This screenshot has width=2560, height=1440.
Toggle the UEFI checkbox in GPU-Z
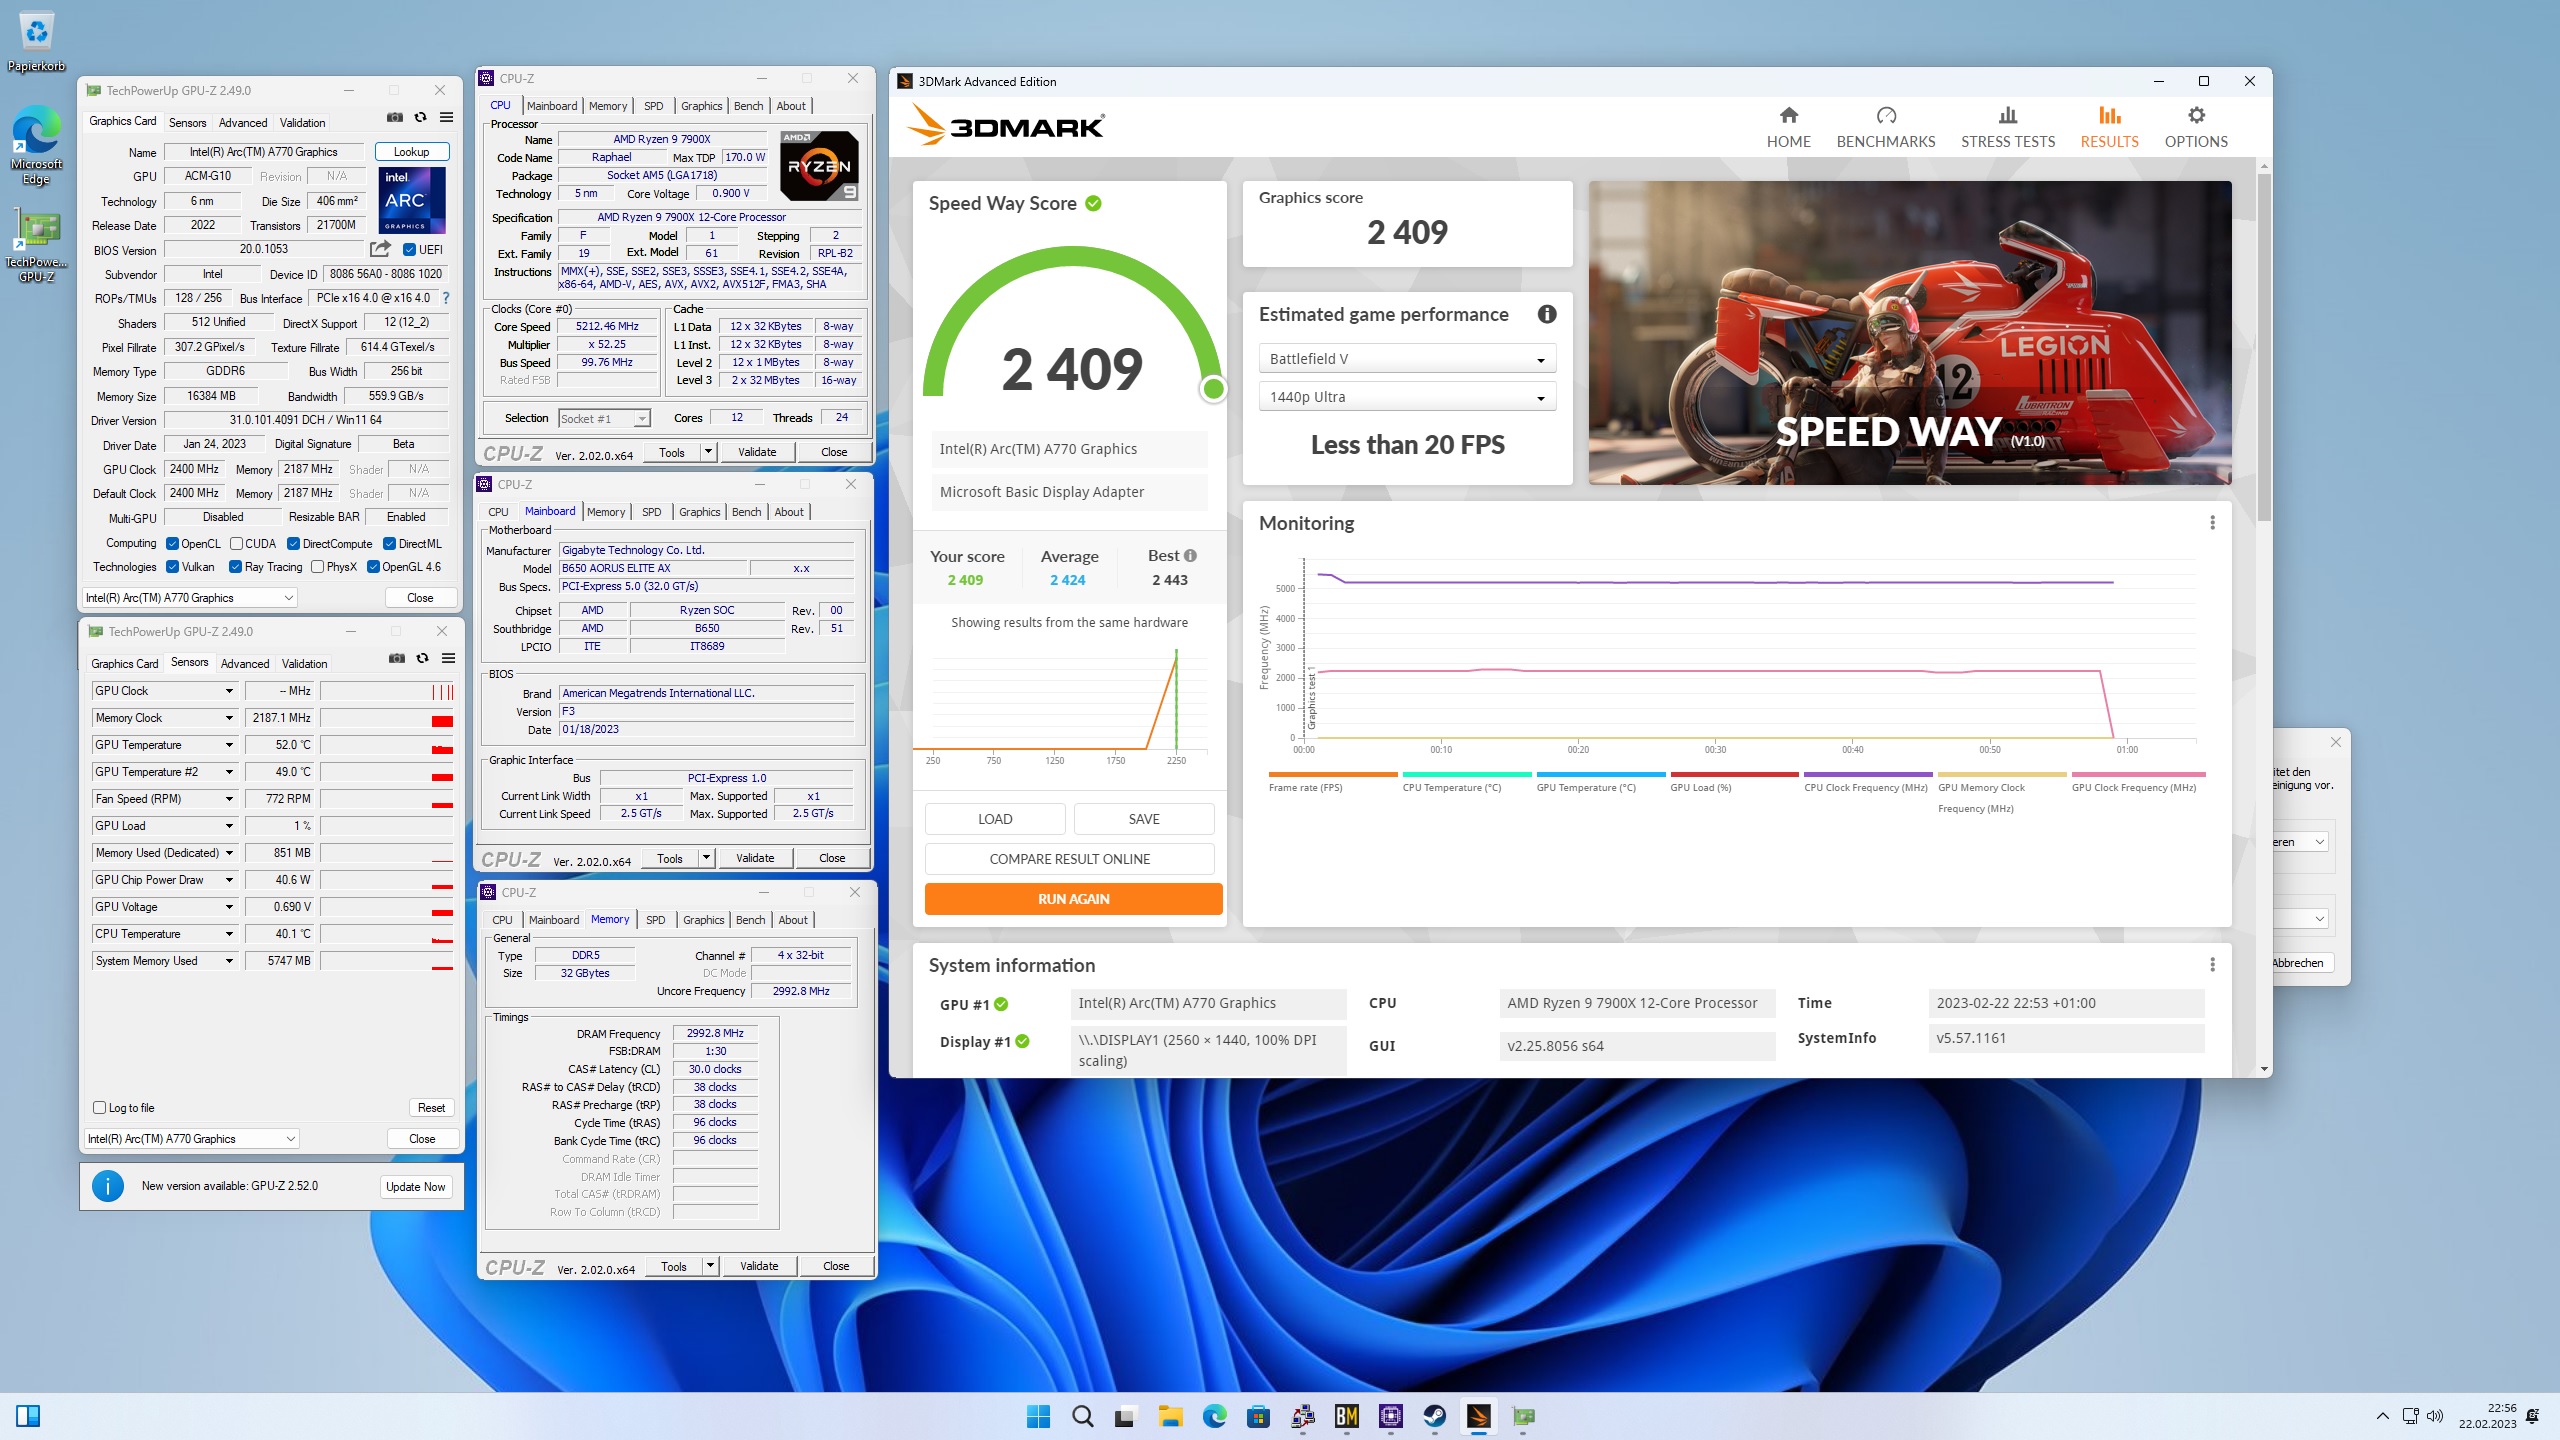409,250
